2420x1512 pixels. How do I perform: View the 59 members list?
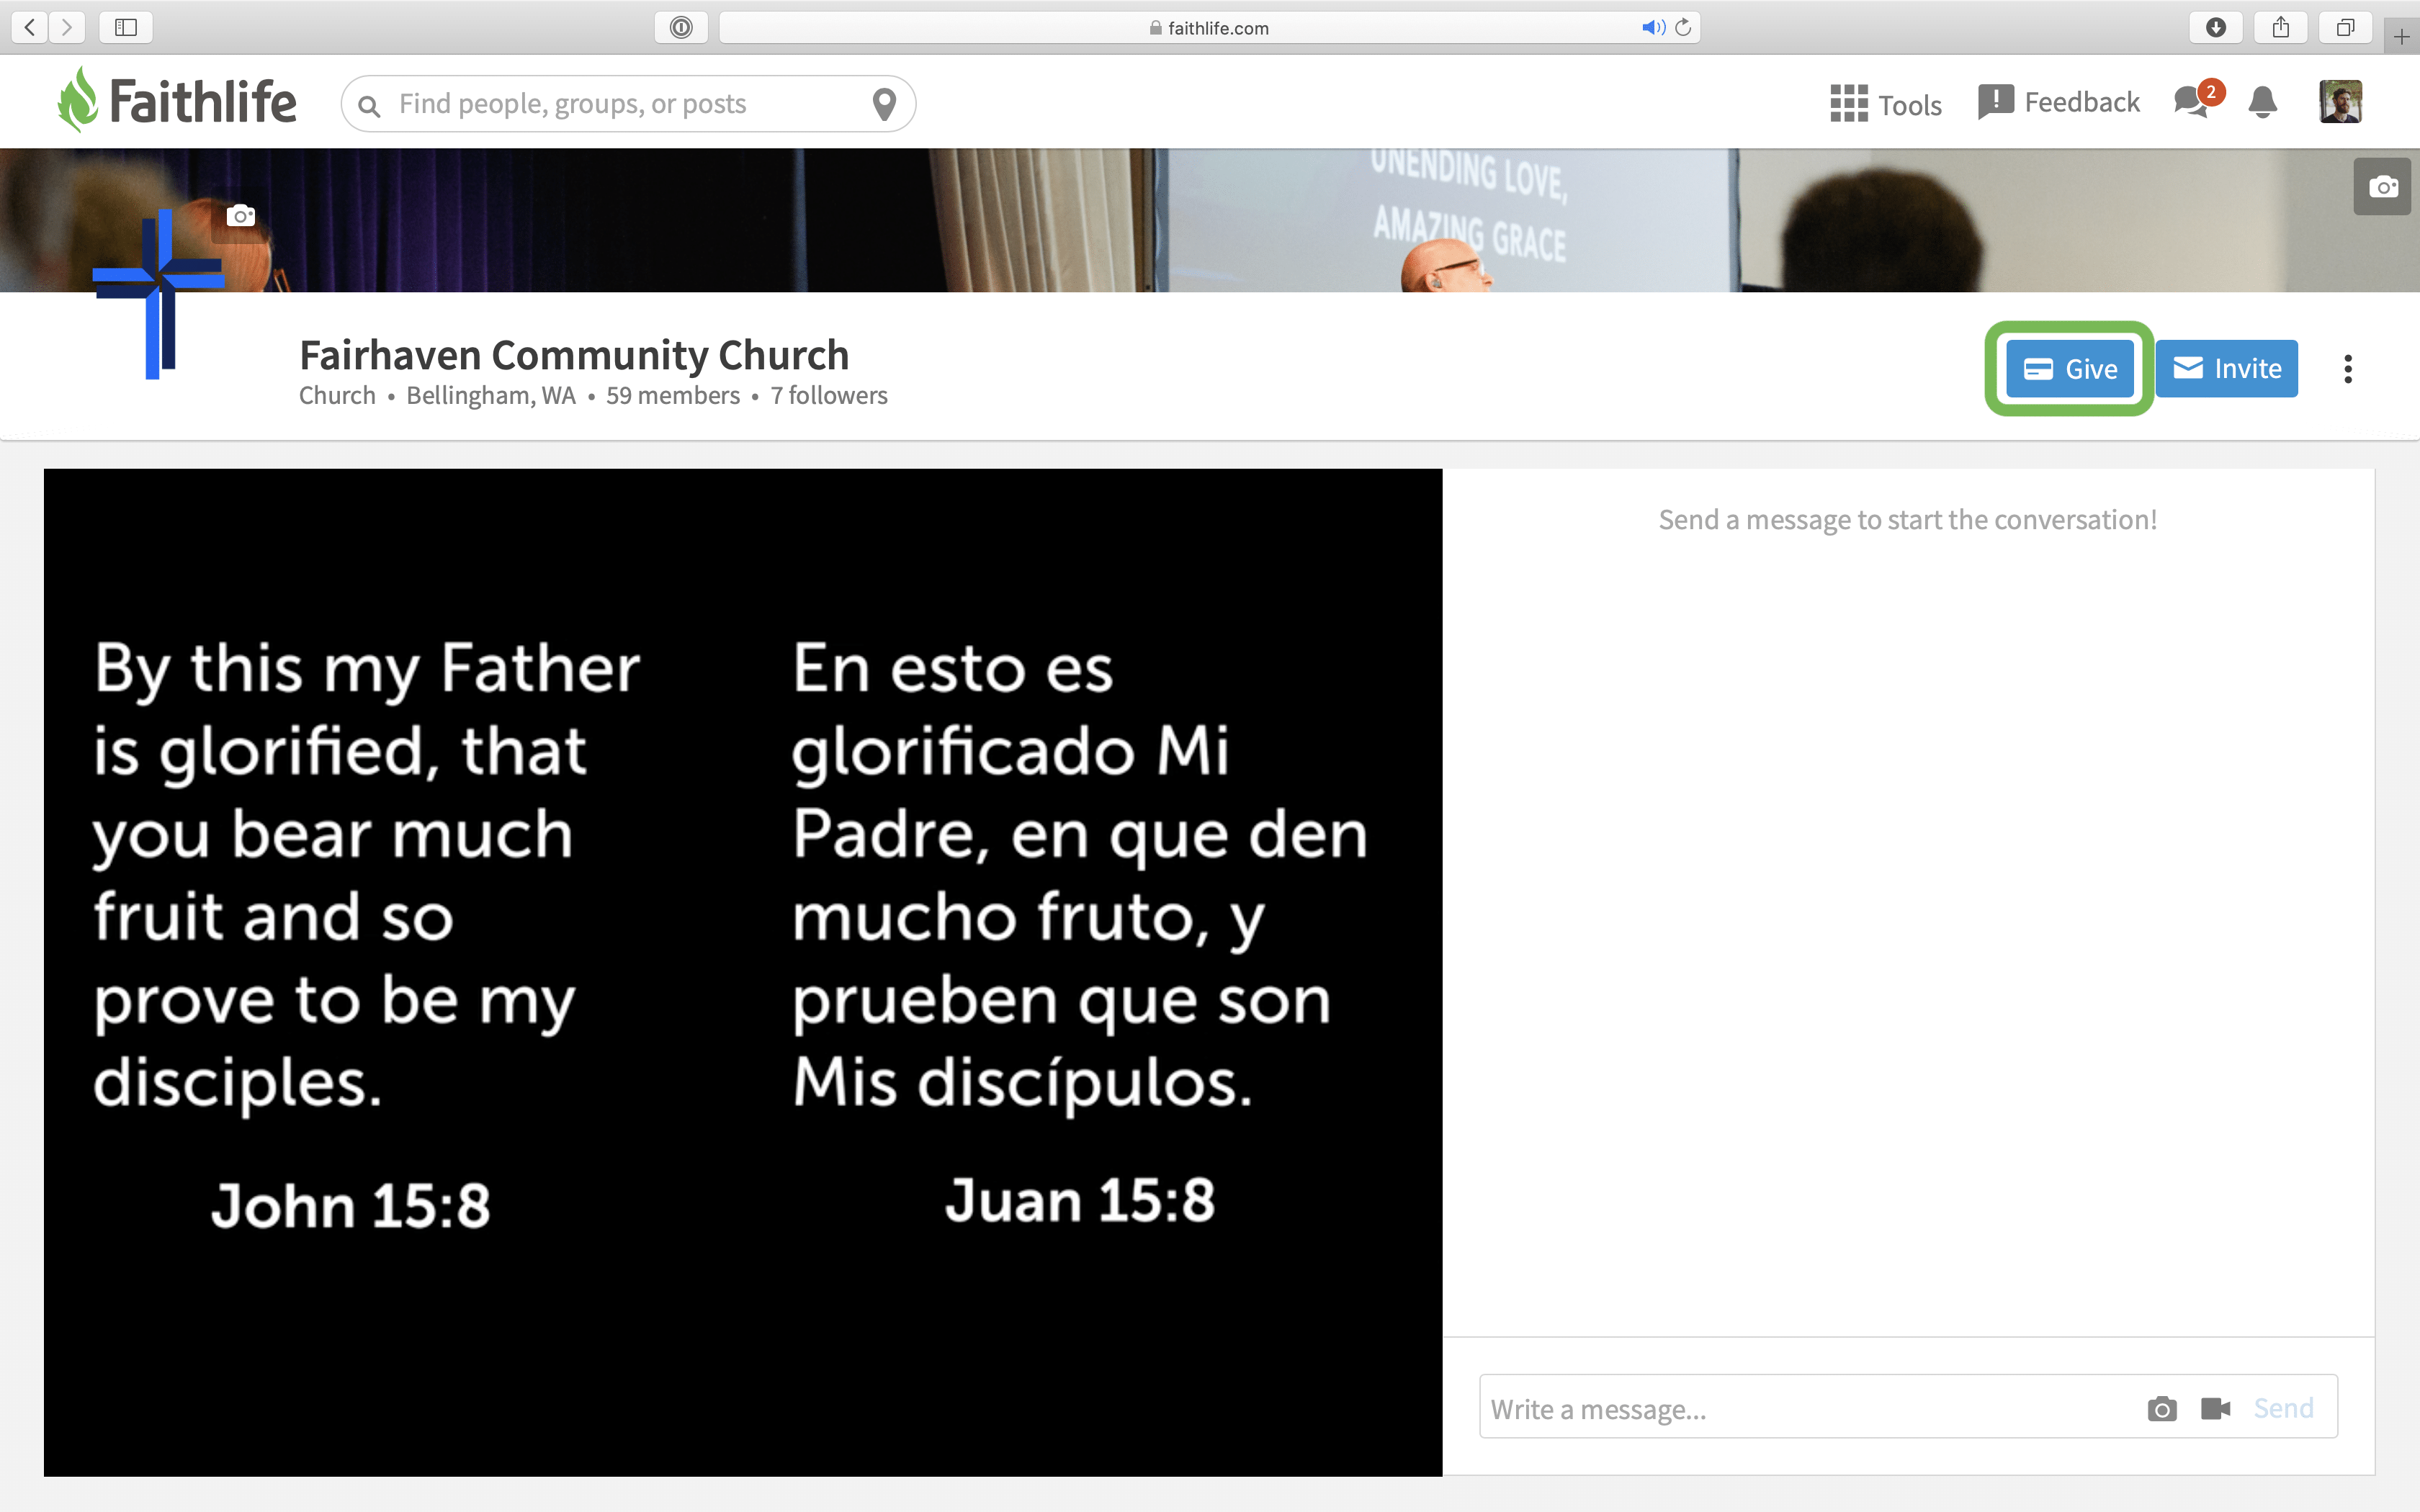pyautogui.click(x=673, y=396)
